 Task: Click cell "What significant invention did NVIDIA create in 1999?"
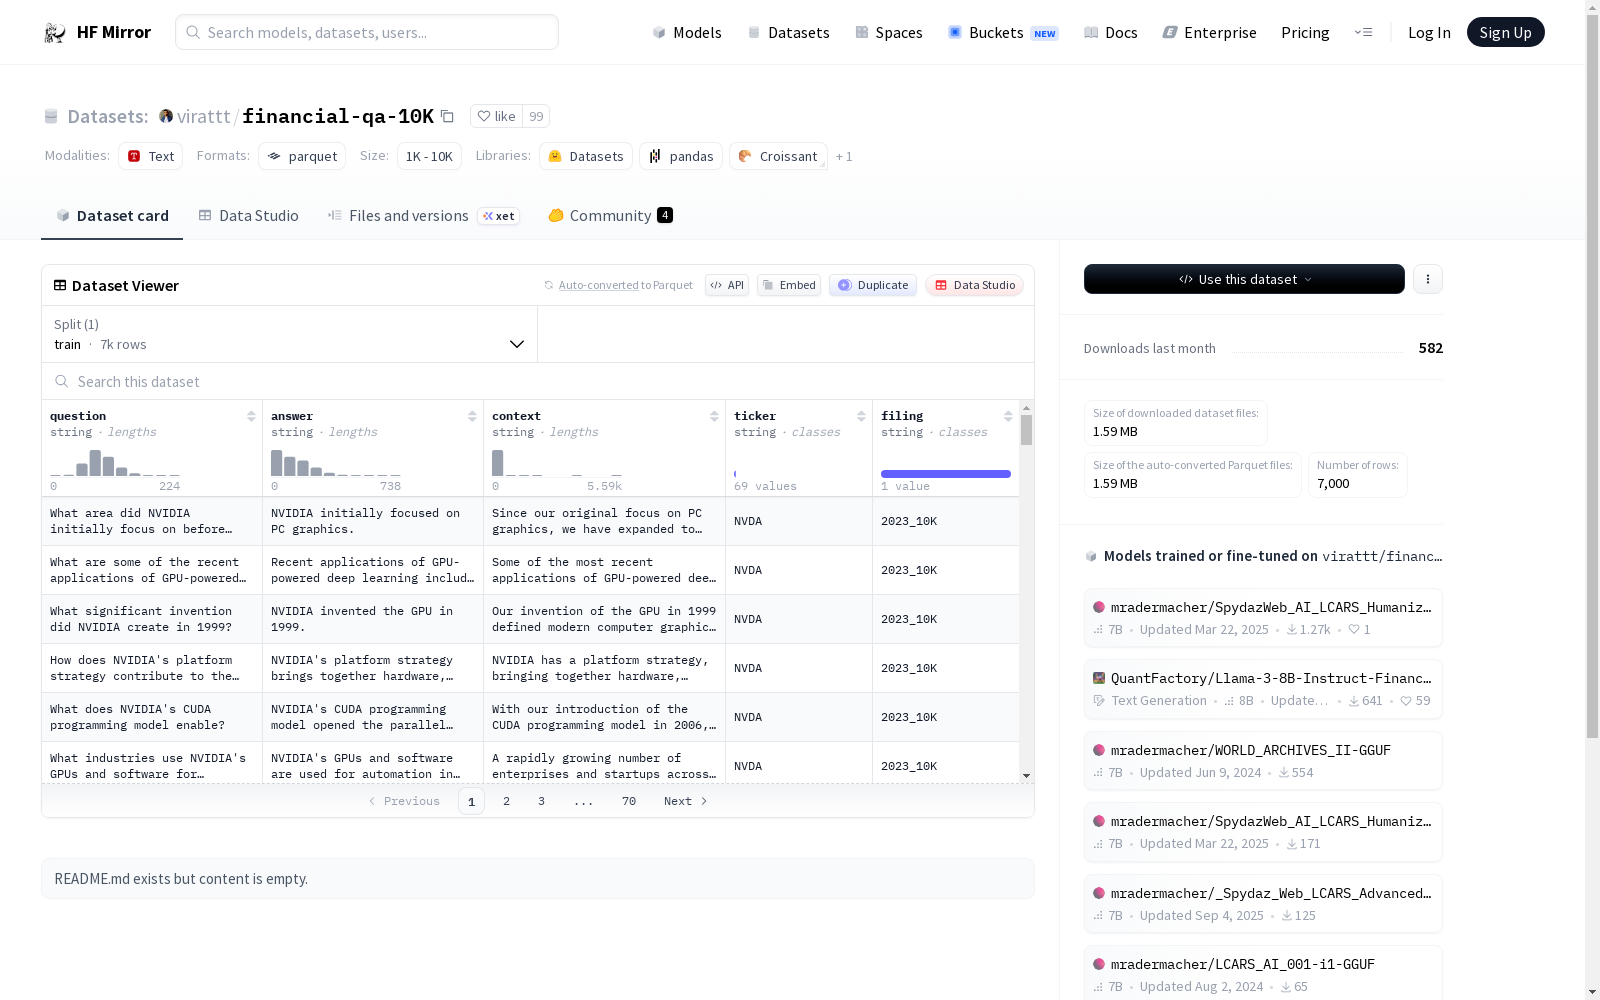click(152, 619)
